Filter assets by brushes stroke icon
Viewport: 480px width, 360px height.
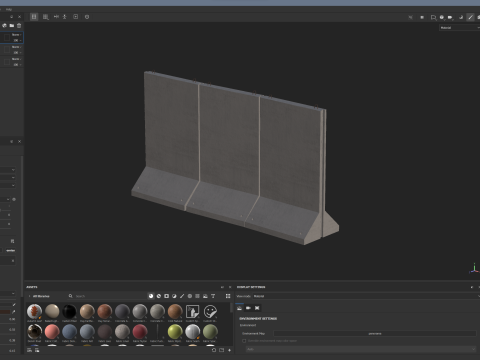click(182, 296)
